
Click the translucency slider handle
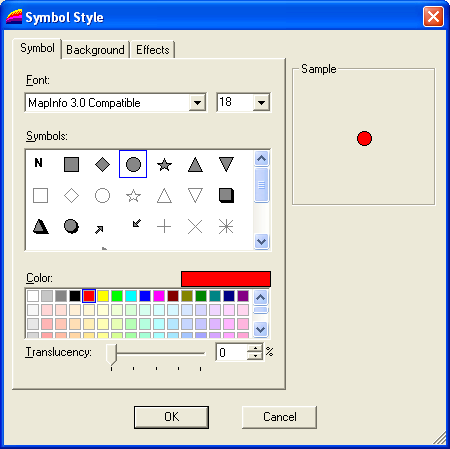pyautogui.click(x=112, y=355)
